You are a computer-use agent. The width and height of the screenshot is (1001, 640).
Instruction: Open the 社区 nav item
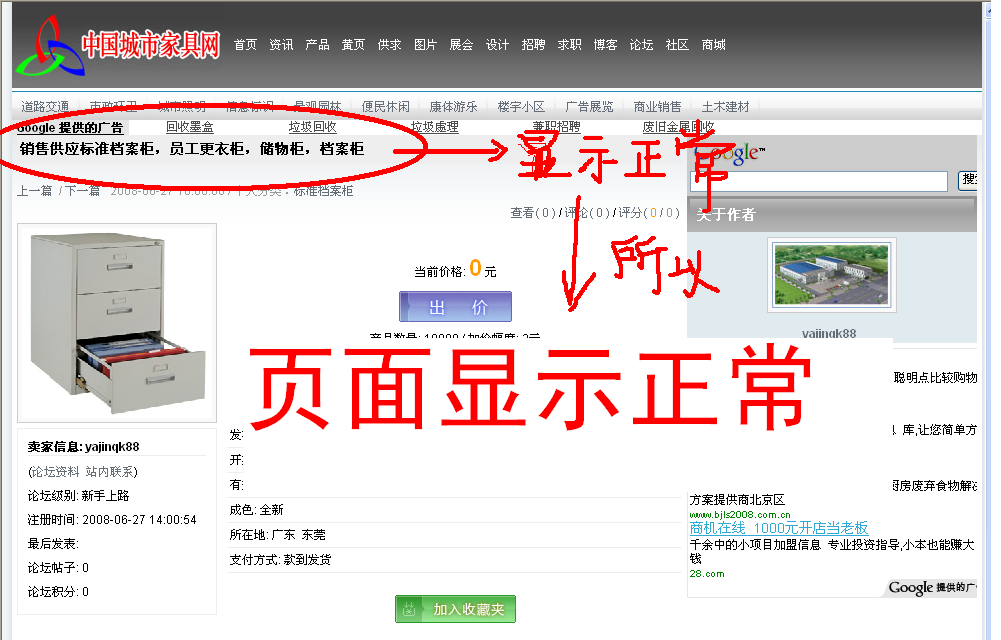pyautogui.click(x=677, y=45)
